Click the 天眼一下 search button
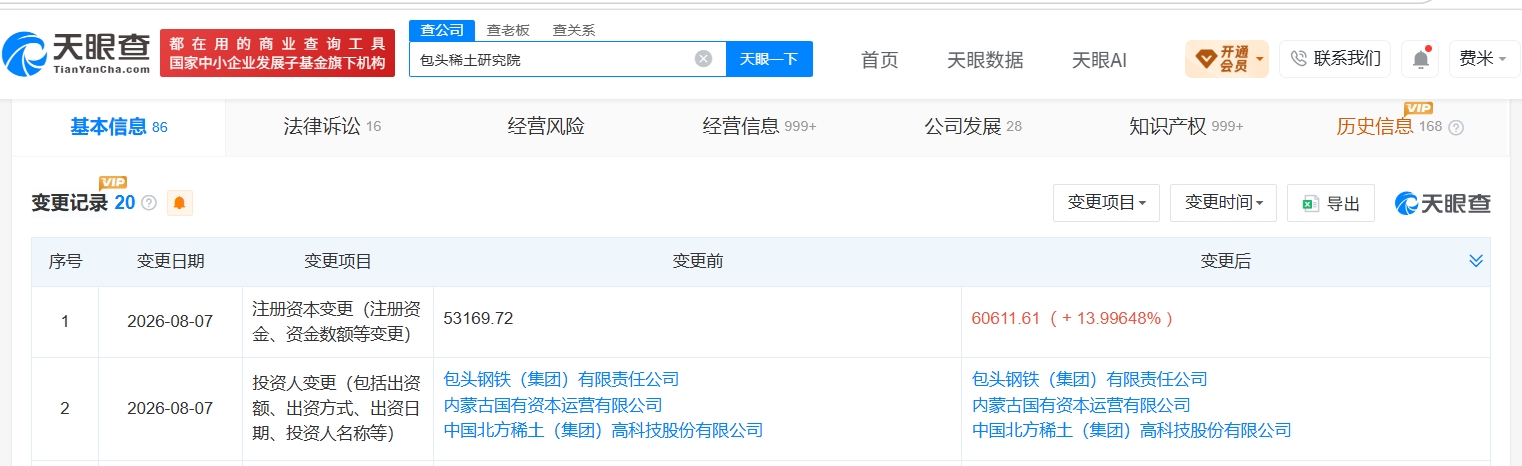1522x466 pixels. pyautogui.click(x=769, y=59)
